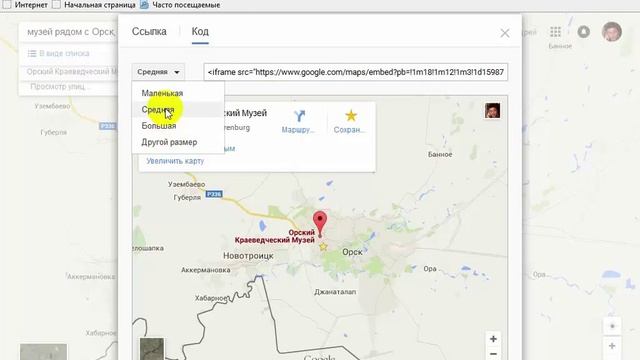This screenshot has width=640, height=360.
Task: Click the Банное label in preview map
Action: click(440, 154)
